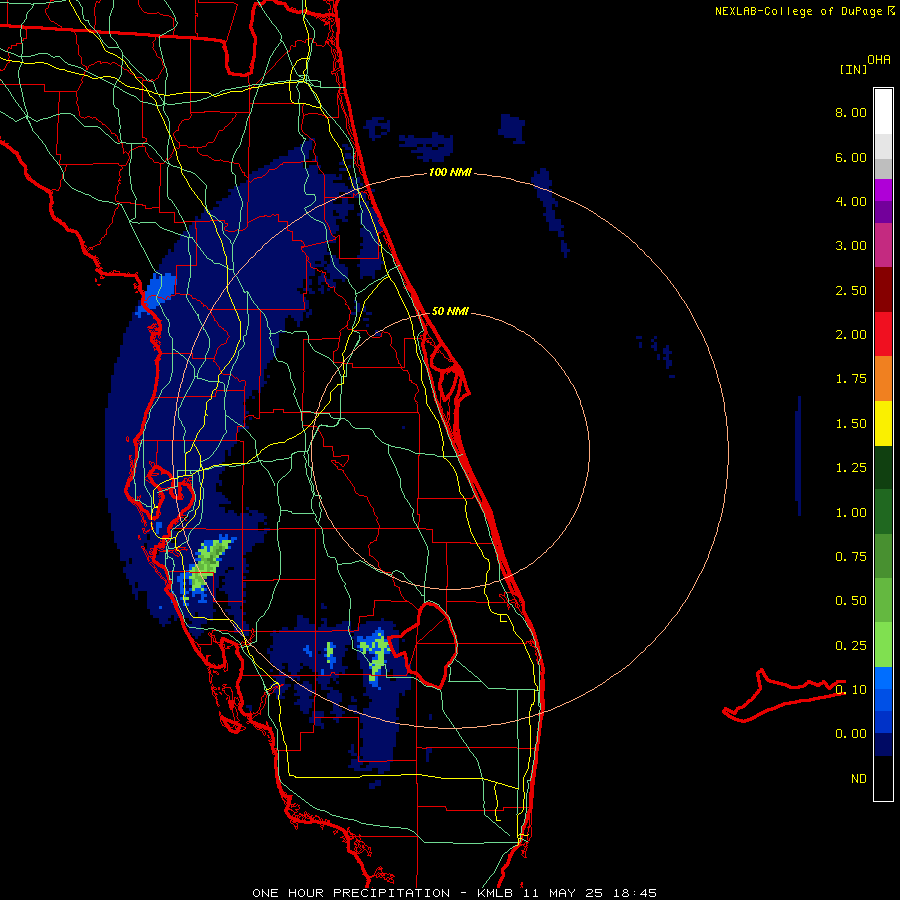
Task: Click the green rain cell west of Lake Okeechobee
Action: pos(375,655)
